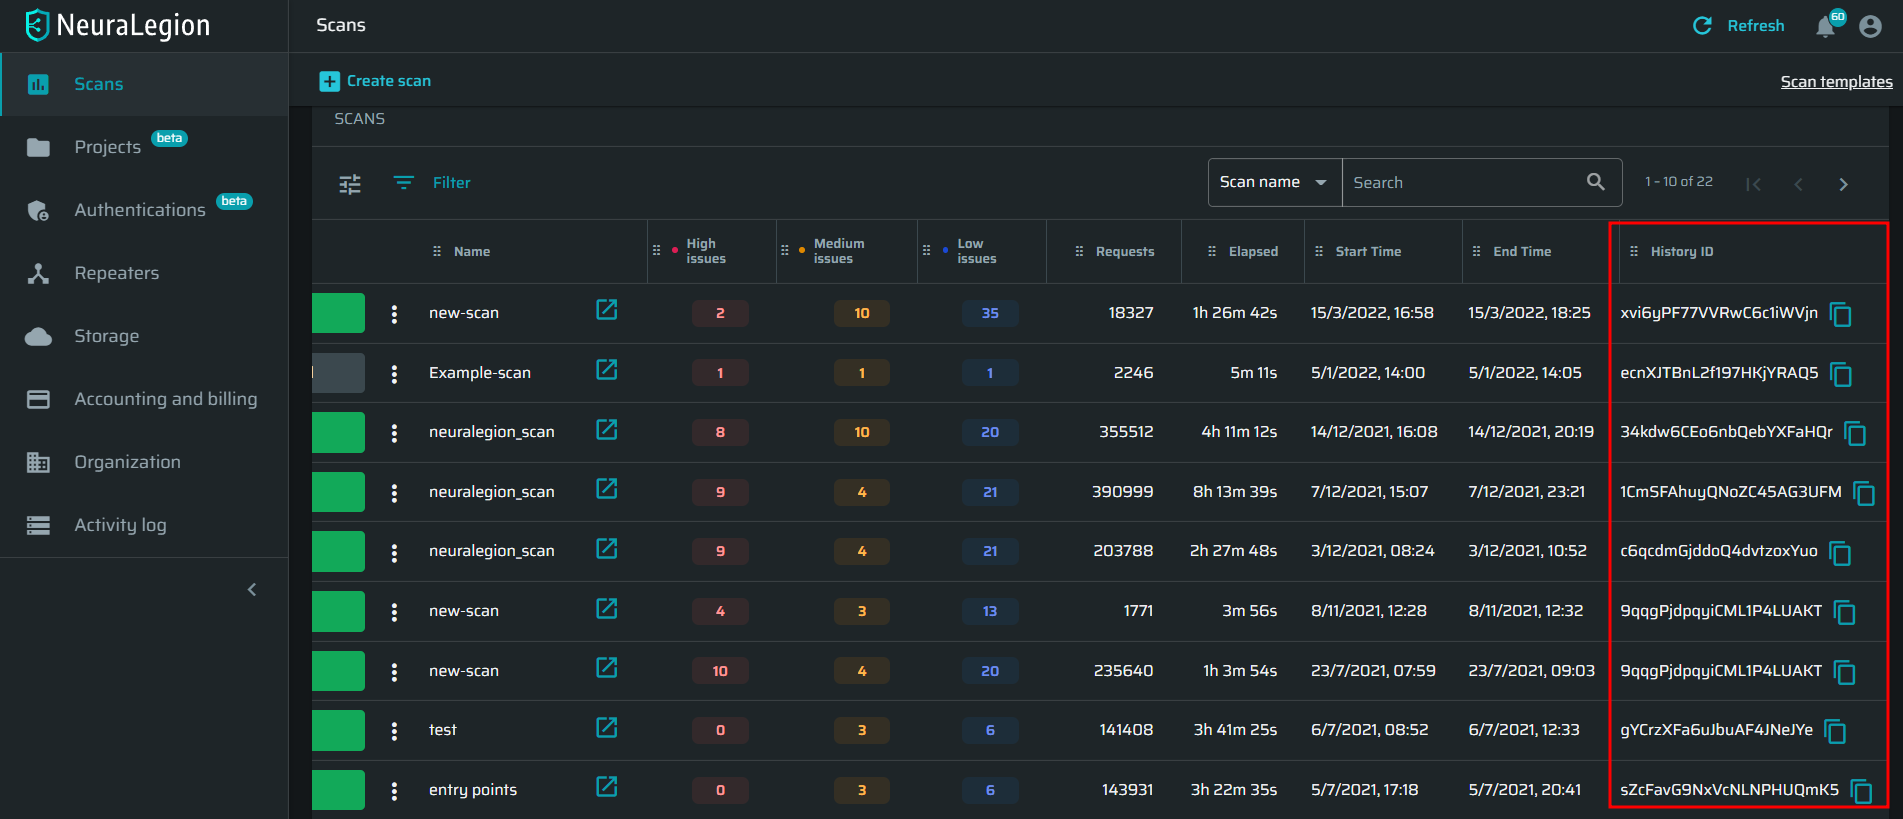Open Example-scan in new tab icon
This screenshot has width=1903, height=819.
(607, 370)
